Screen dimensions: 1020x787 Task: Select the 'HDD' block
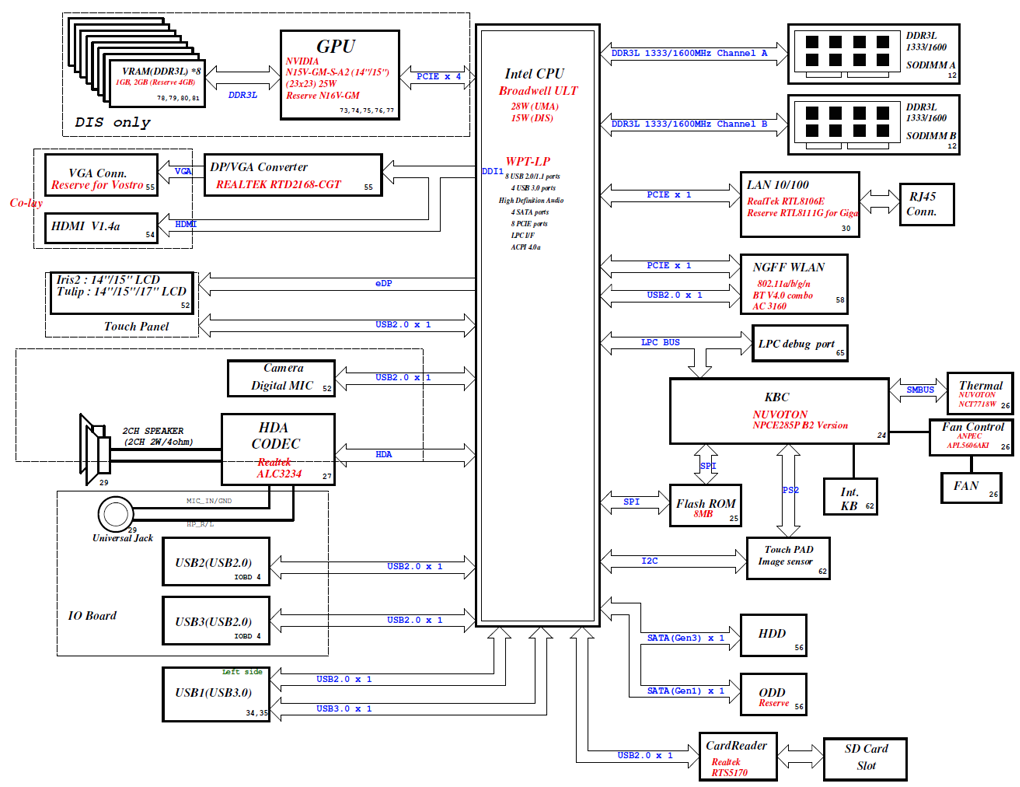pyautogui.click(x=773, y=635)
